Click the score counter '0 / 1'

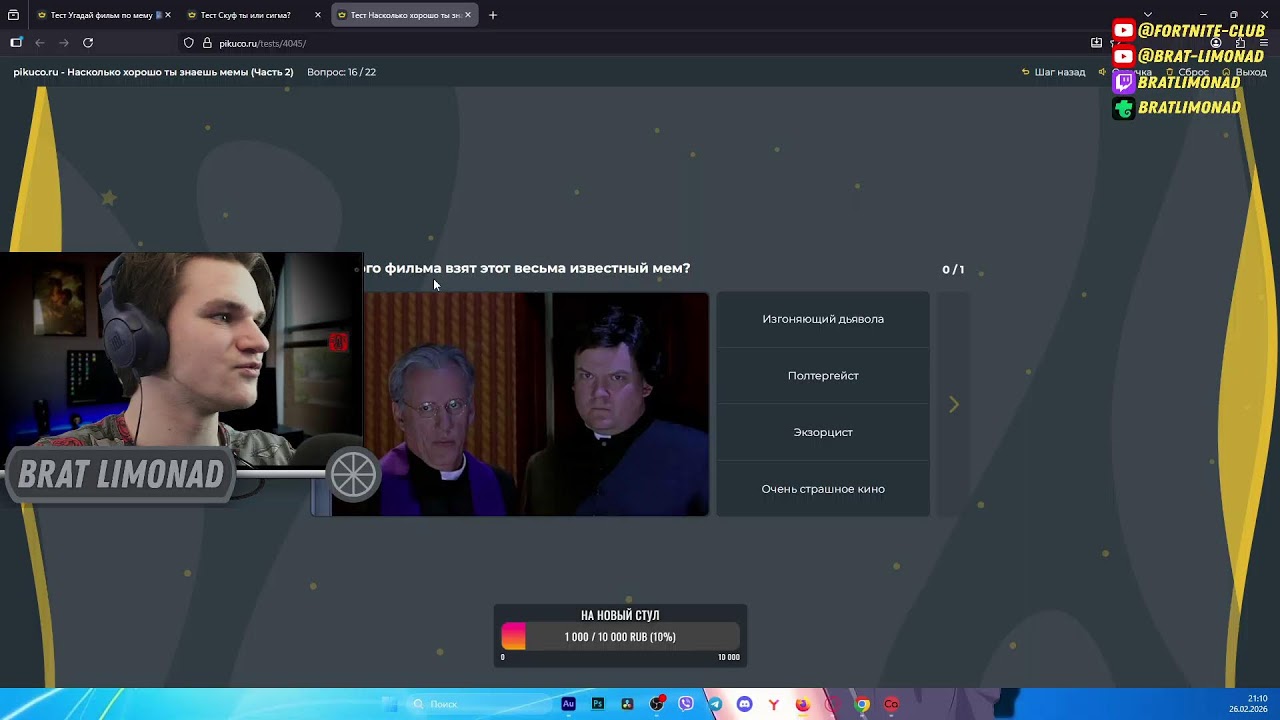click(953, 269)
